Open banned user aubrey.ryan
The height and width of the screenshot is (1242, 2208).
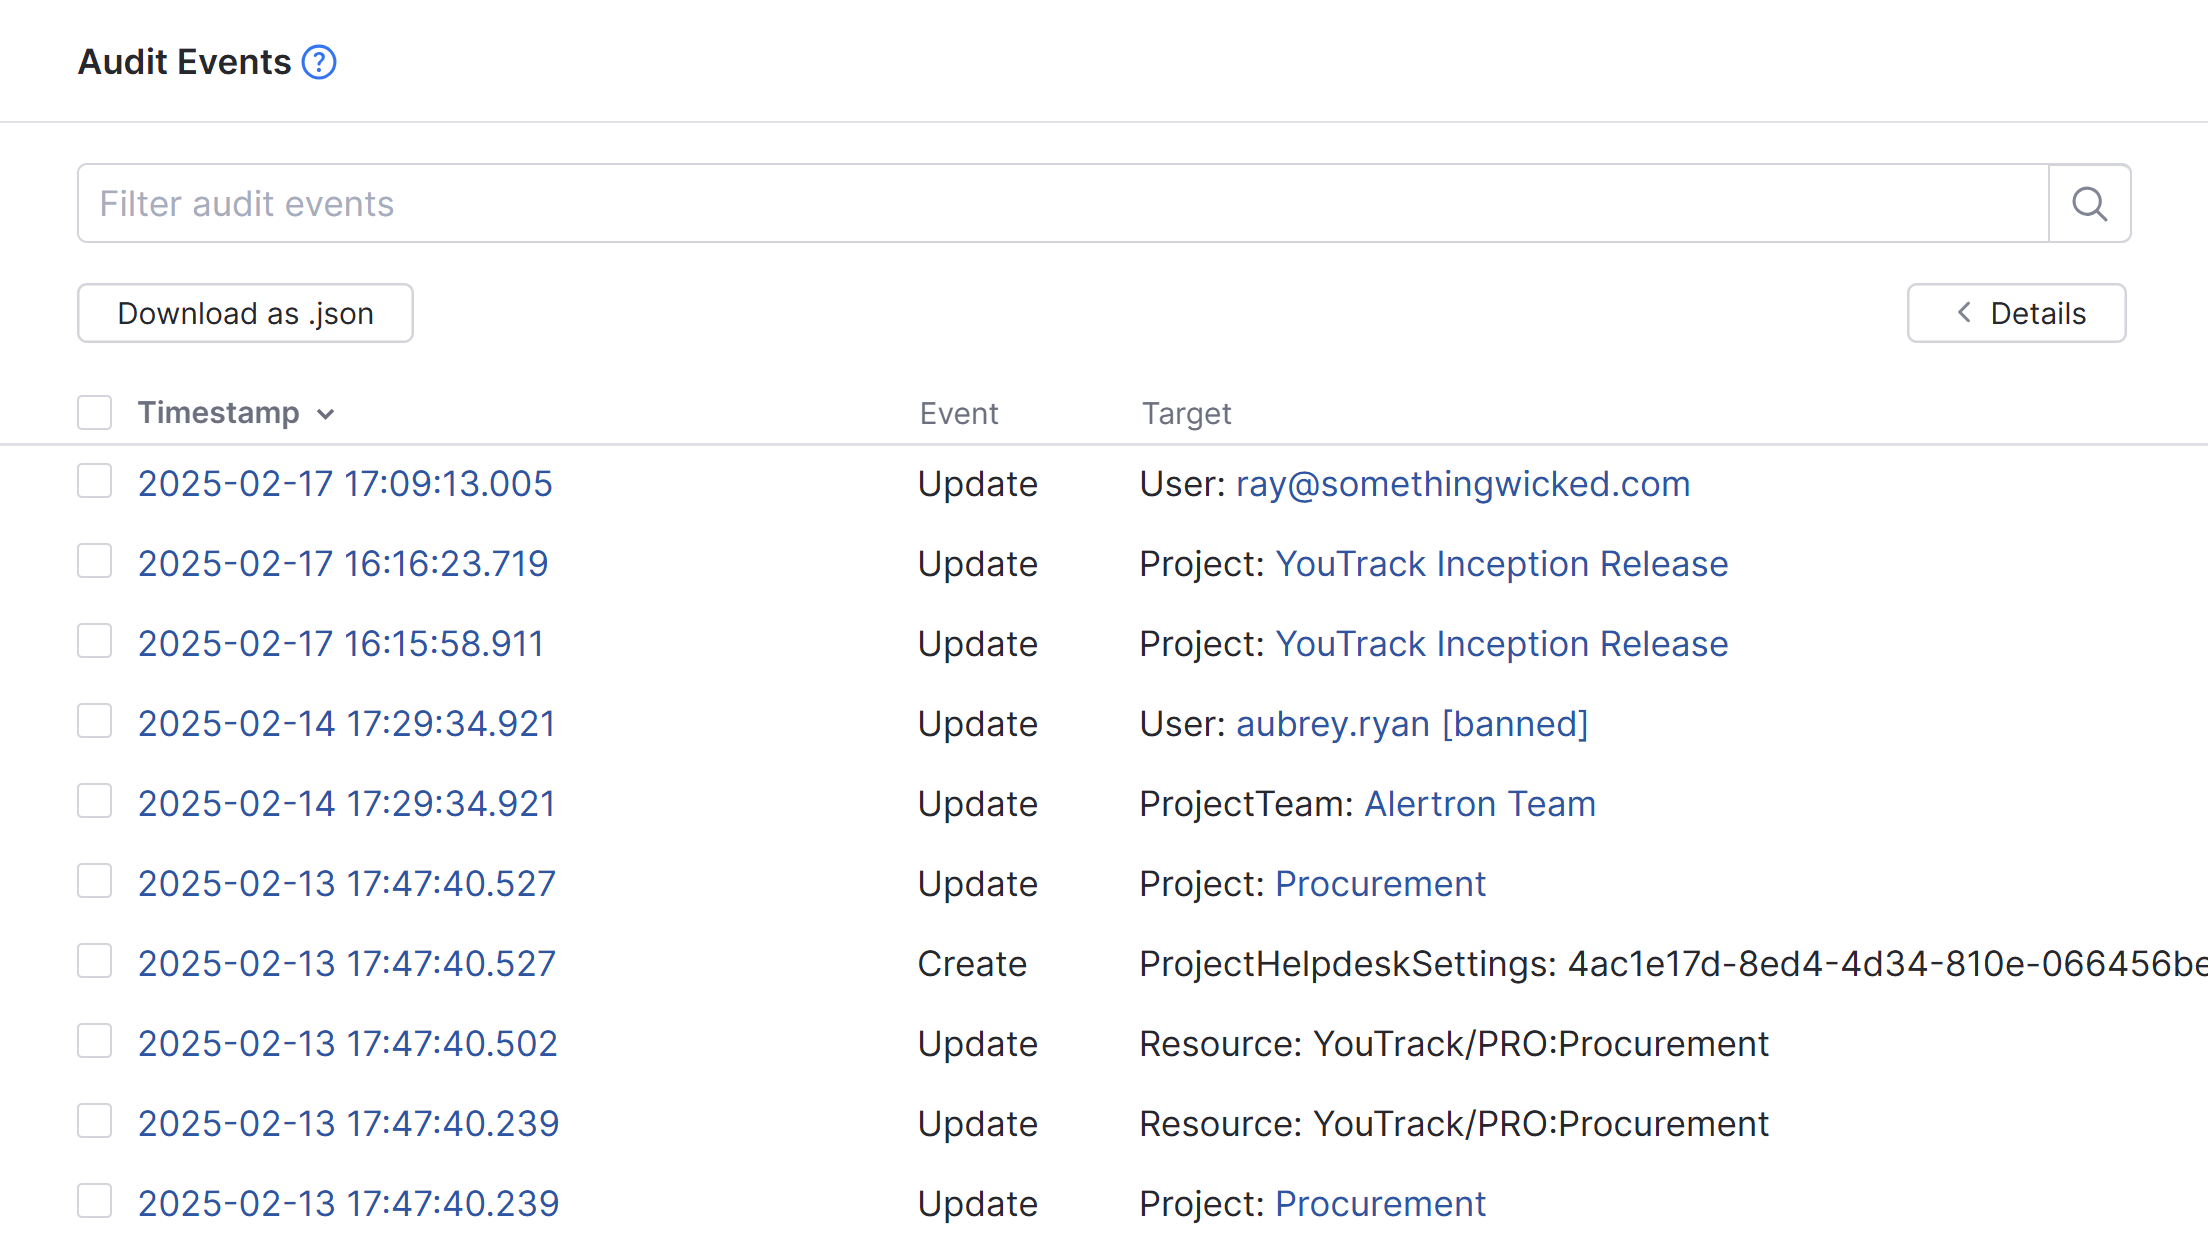tap(1412, 723)
